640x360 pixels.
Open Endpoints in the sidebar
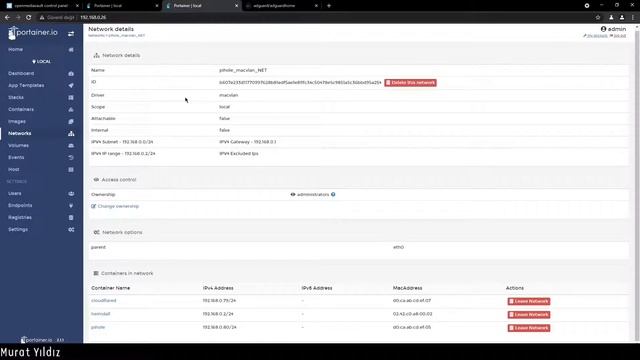pyautogui.click(x=20, y=205)
